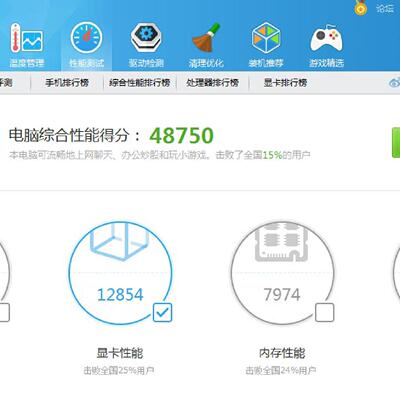Switch to the 手机排行榜 tab
Image resolution: width=400 pixels, height=400 pixels.
67,82
